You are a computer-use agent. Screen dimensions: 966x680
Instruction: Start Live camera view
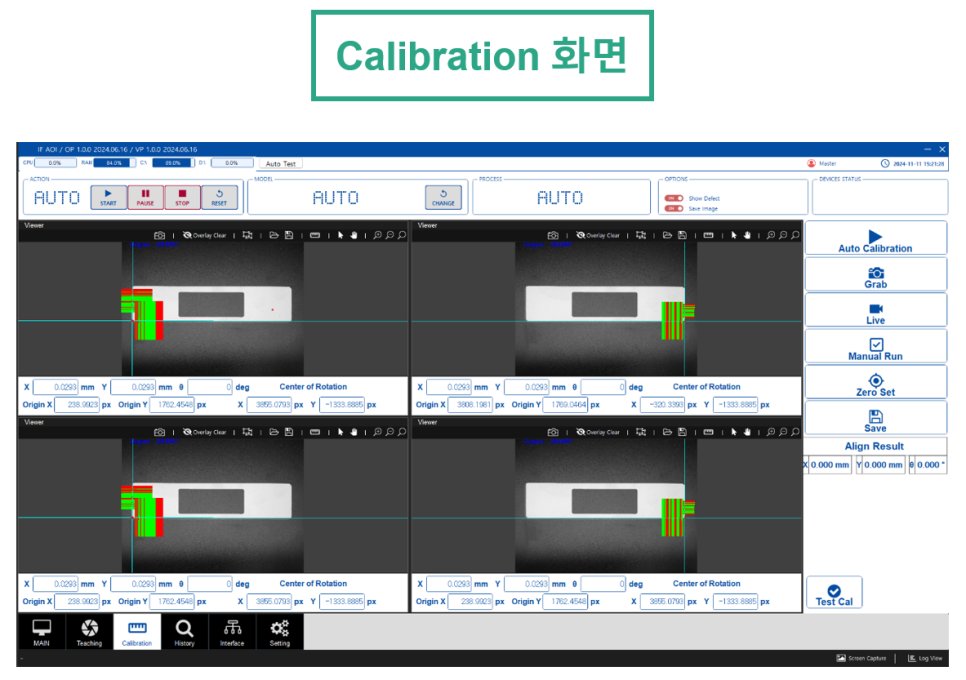[x=875, y=310]
